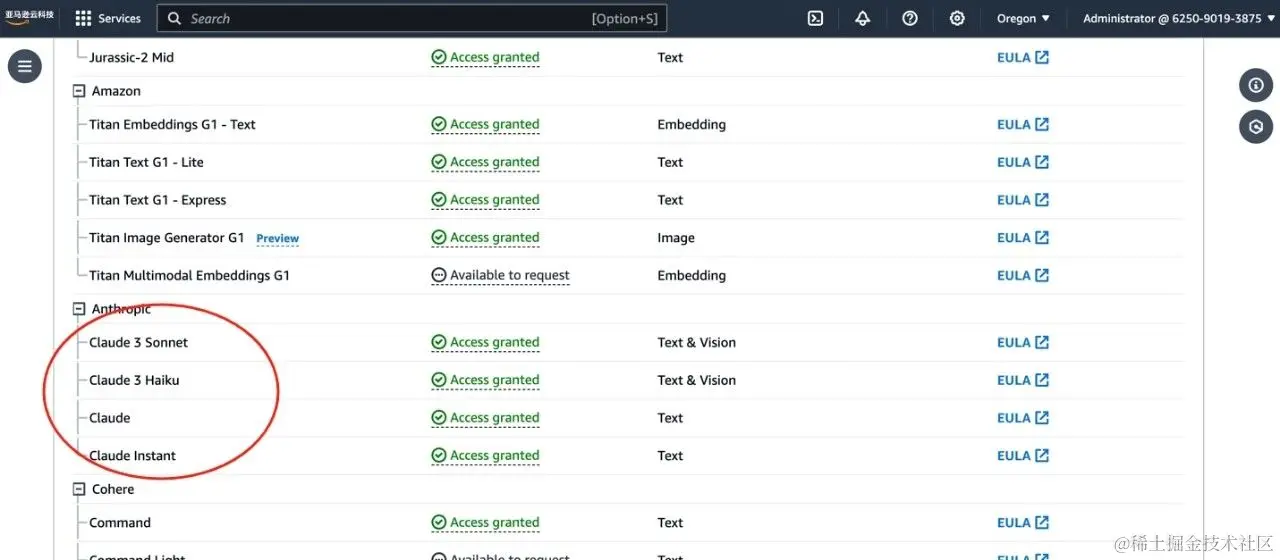Select the Titan Multimodal Embeddings G1 row

630,275
